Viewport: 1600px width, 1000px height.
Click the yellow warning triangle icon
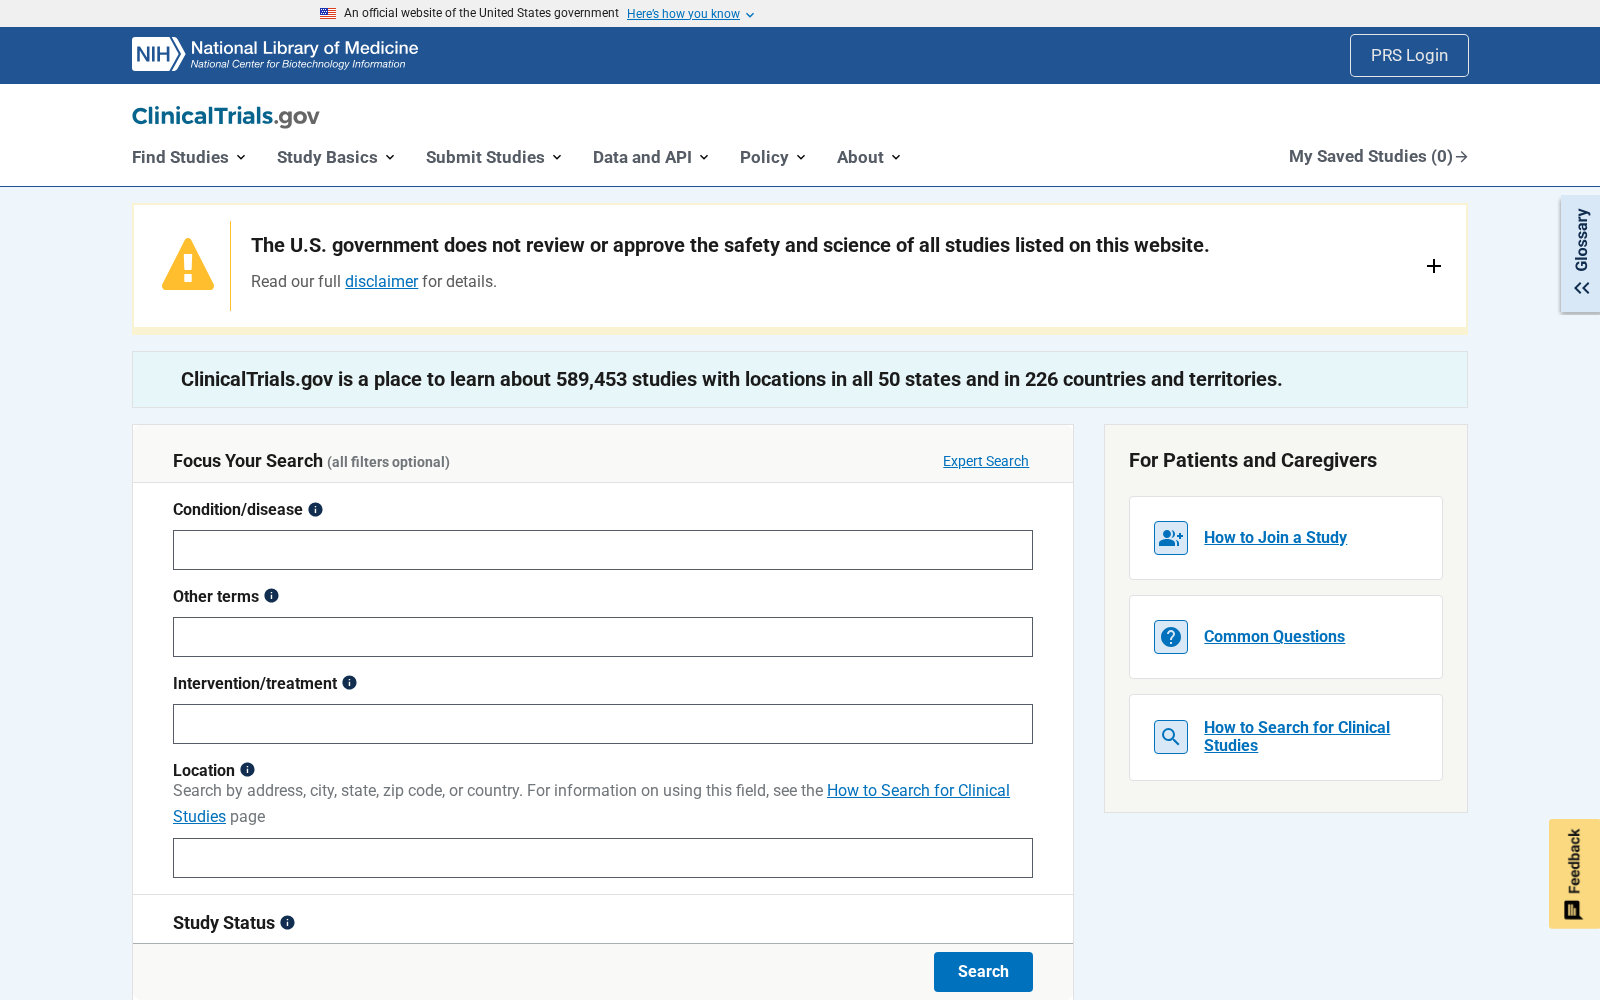[x=188, y=265]
